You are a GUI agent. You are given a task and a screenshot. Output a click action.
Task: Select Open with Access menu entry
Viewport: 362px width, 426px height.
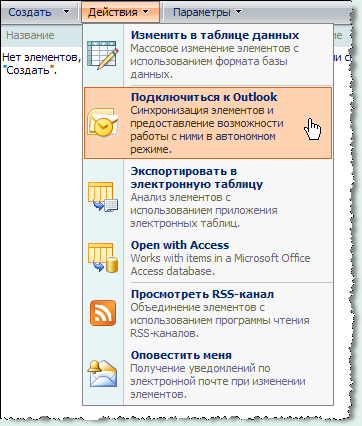[x=208, y=258]
